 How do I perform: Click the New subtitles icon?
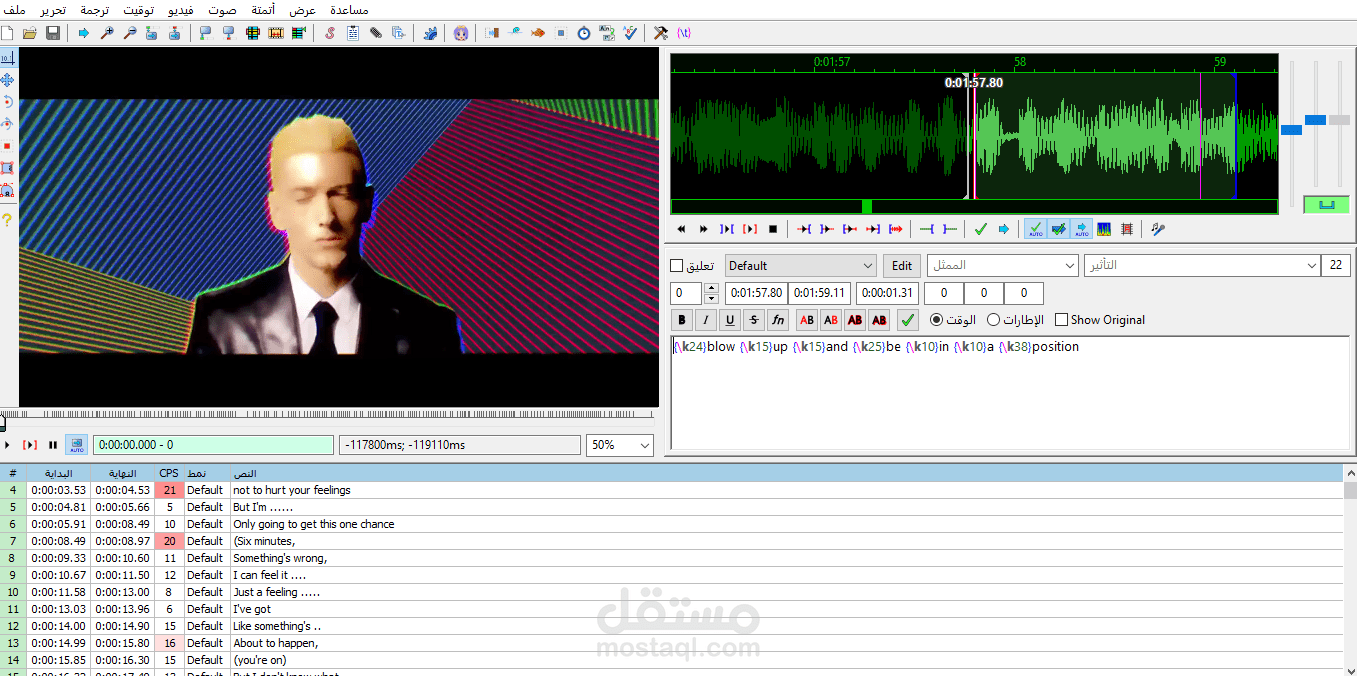coord(8,33)
